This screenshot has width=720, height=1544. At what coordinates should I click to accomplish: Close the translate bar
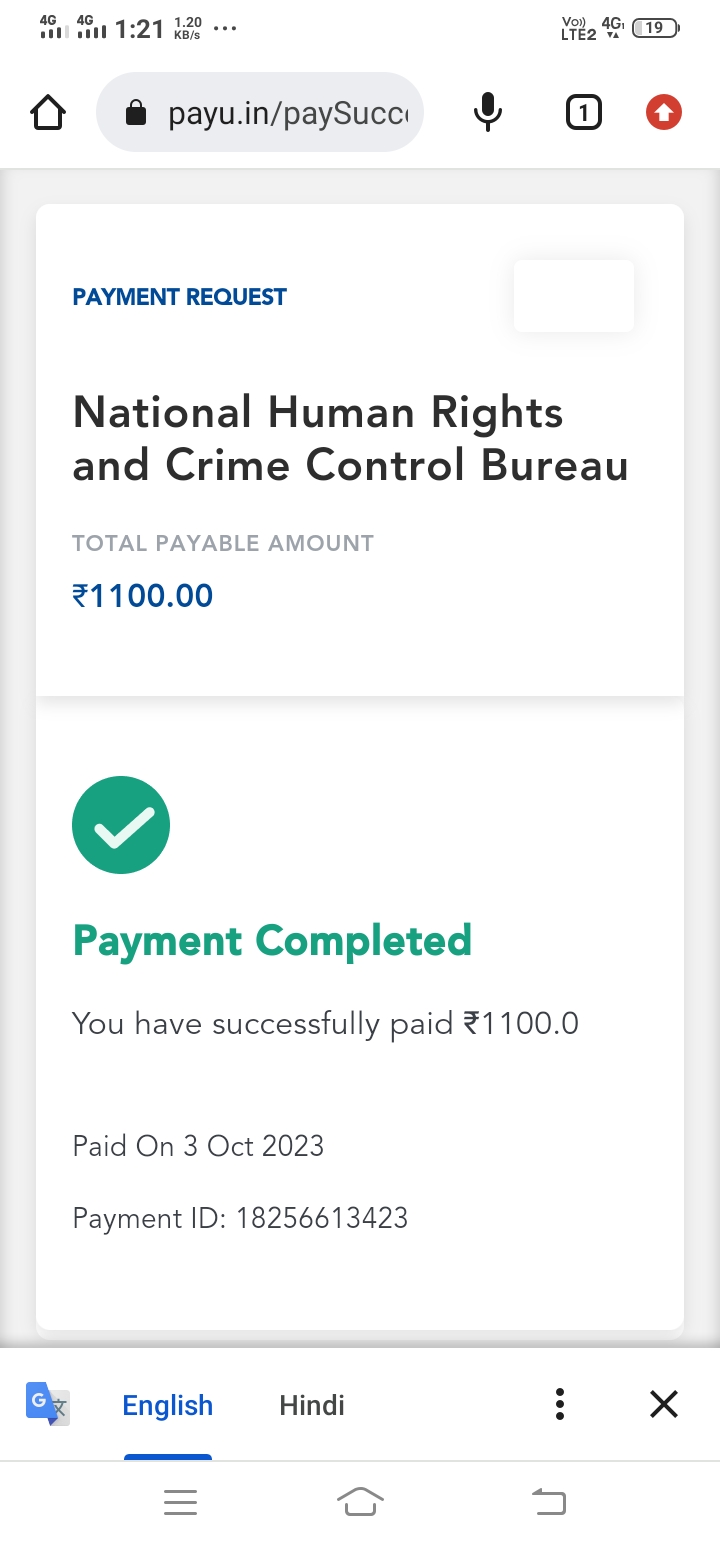click(664, 1404)
